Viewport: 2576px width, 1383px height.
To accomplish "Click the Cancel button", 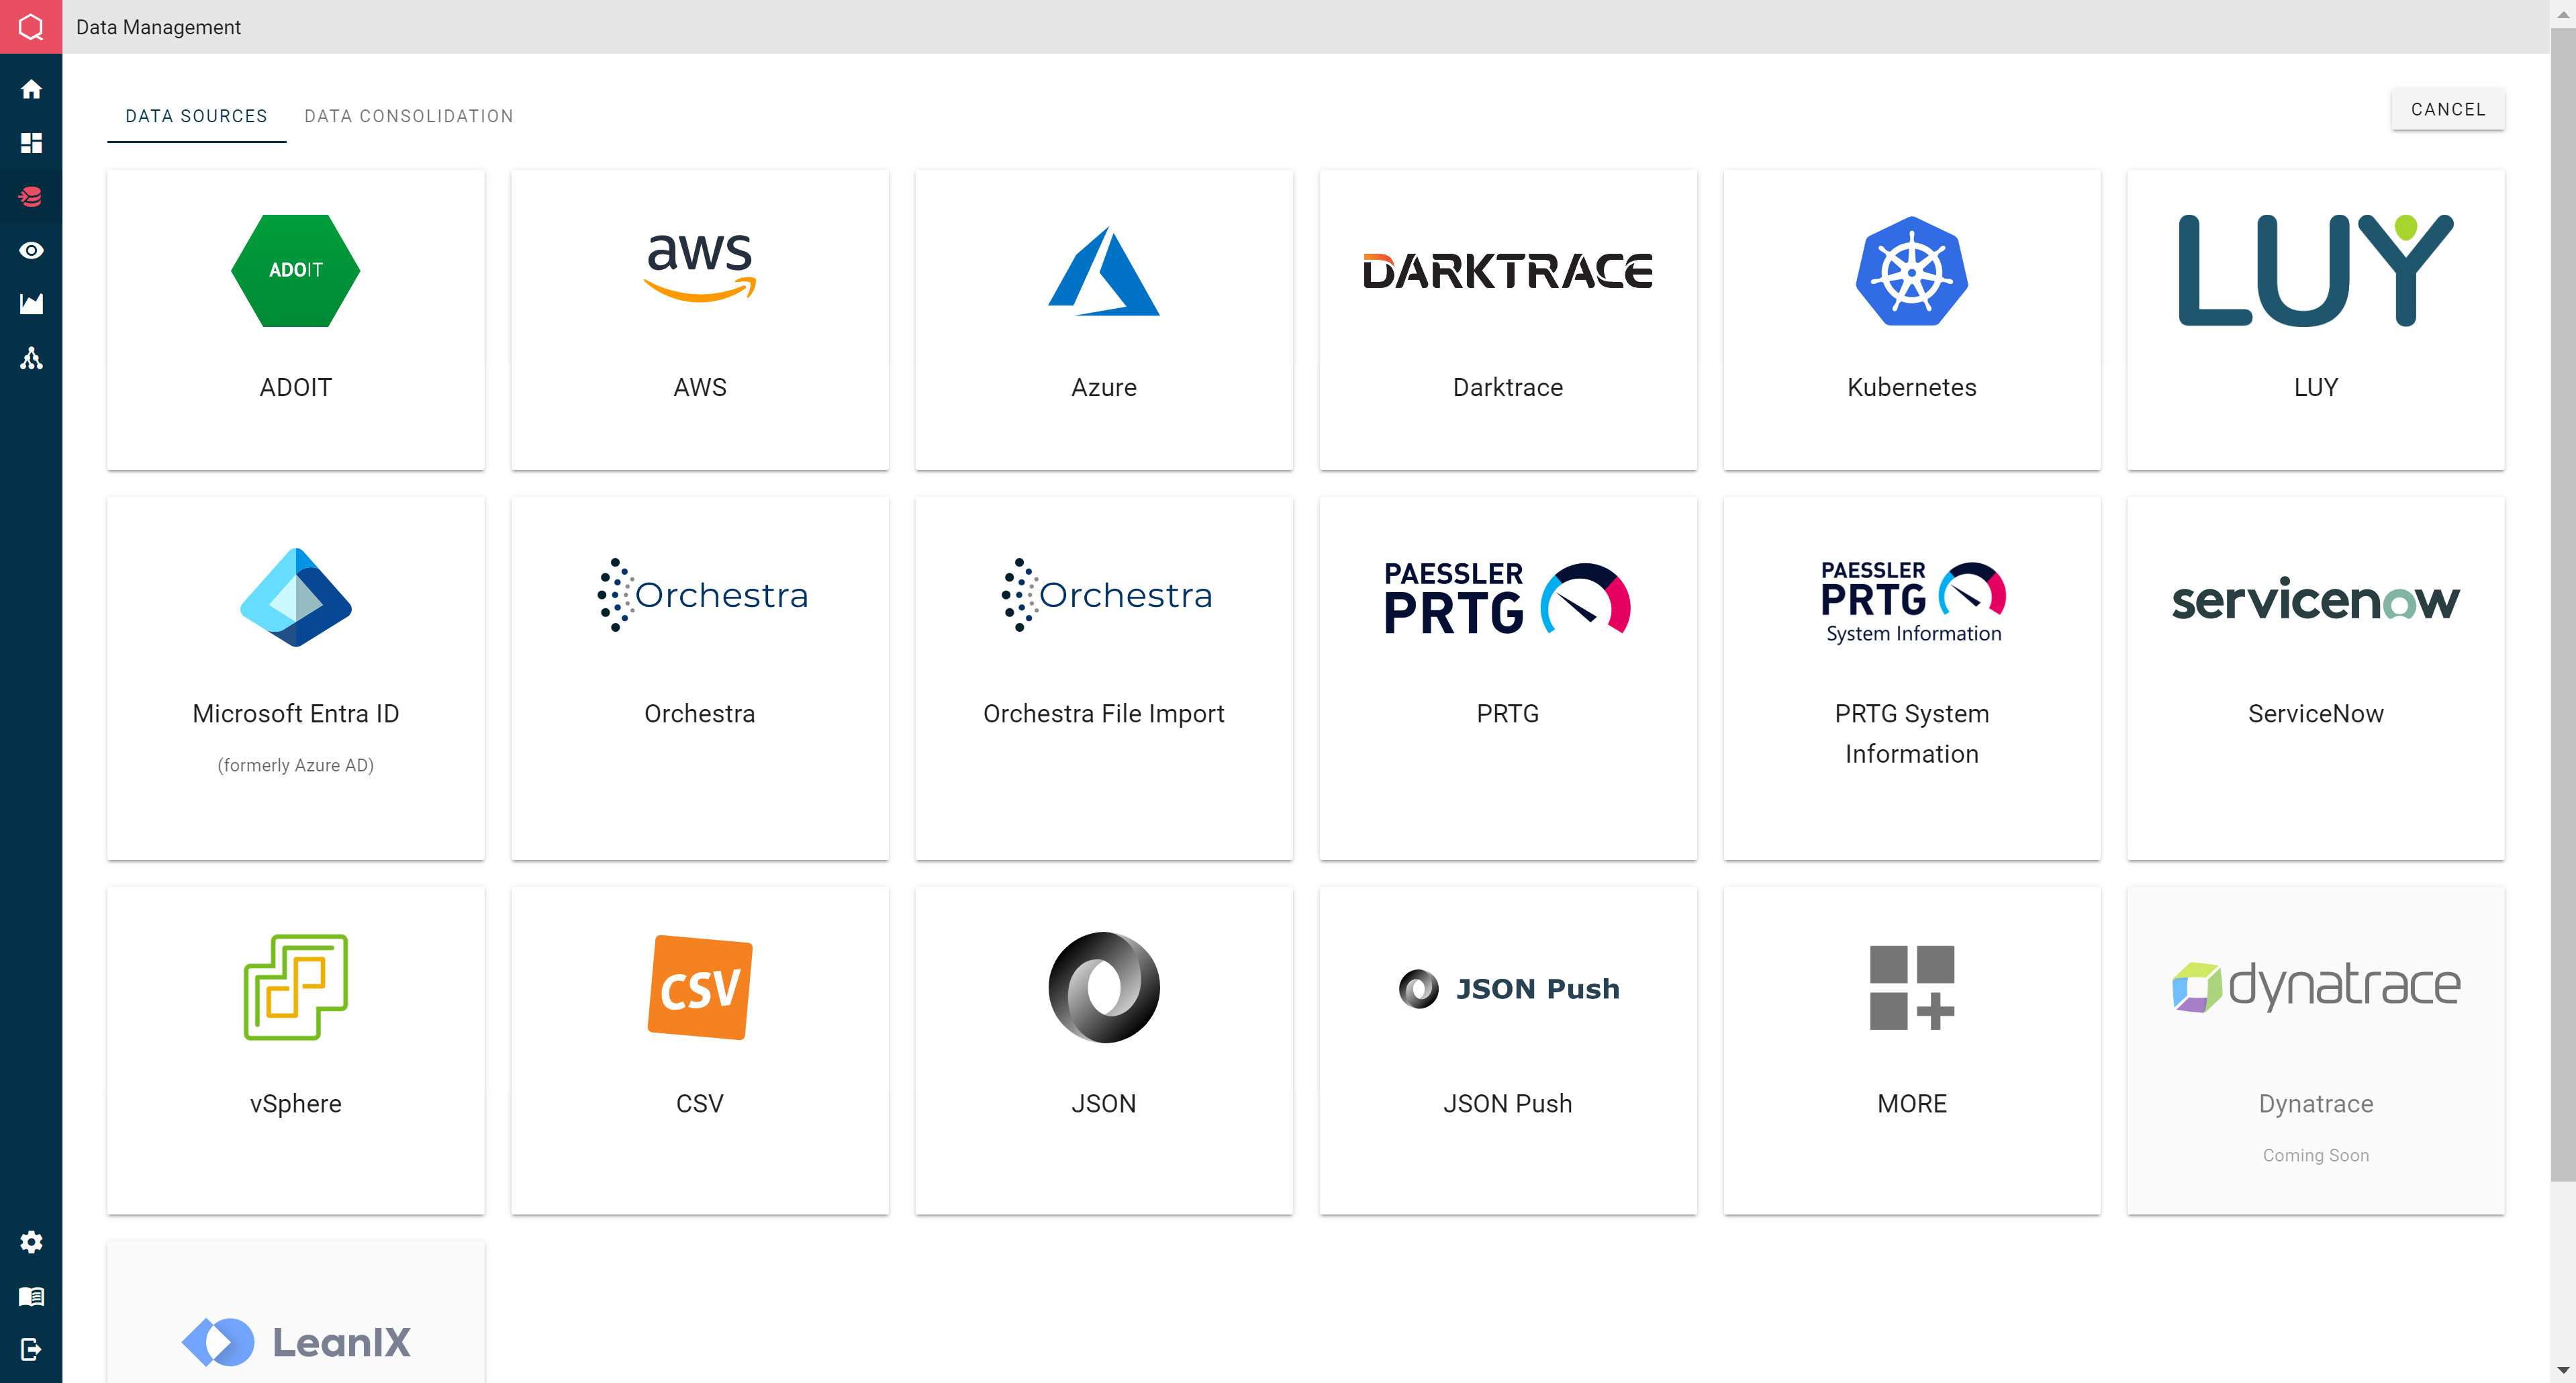I will point(2448,110).
